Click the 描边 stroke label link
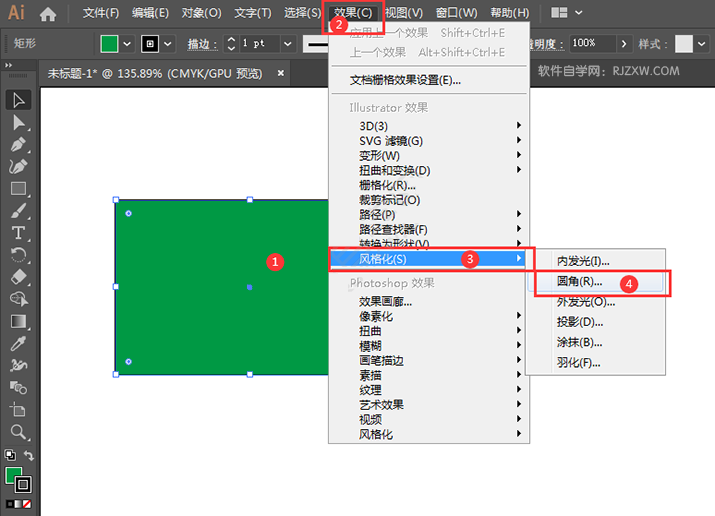 coord(202,44)
